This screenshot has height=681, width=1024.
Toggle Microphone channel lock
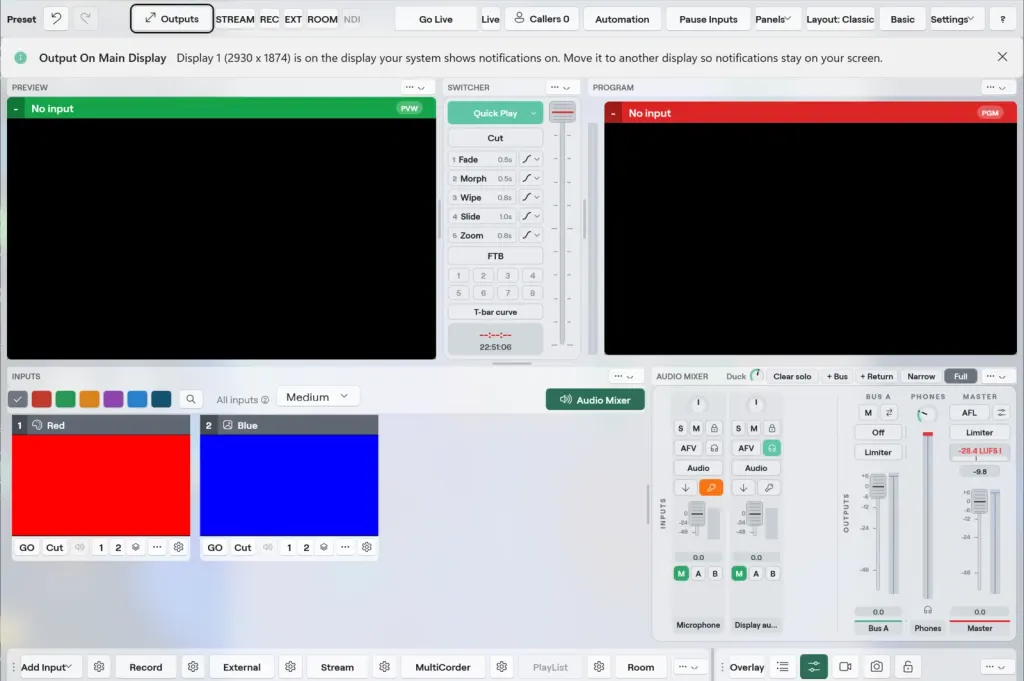coord(714,428)
